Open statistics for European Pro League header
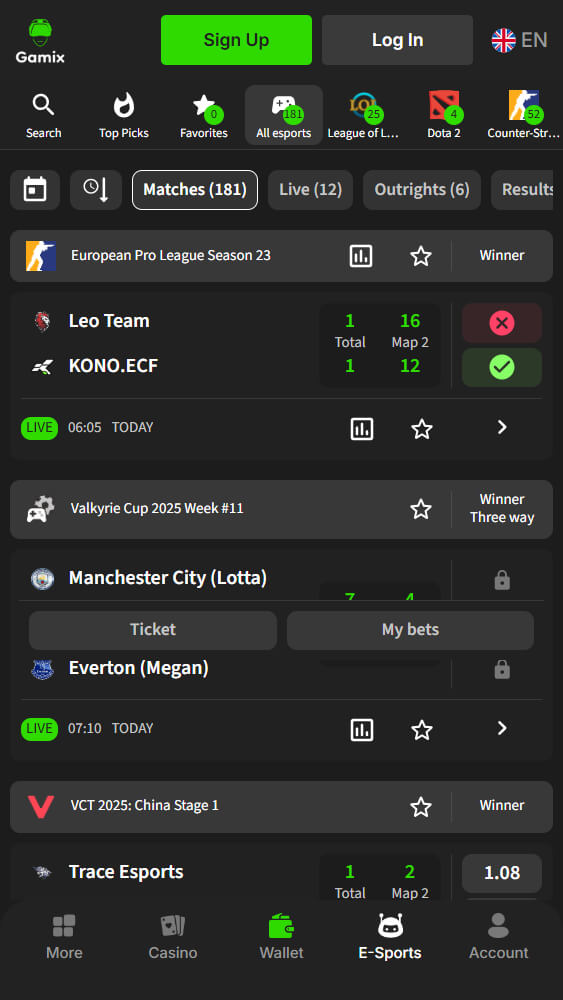563x1000 pixels. 361,256
